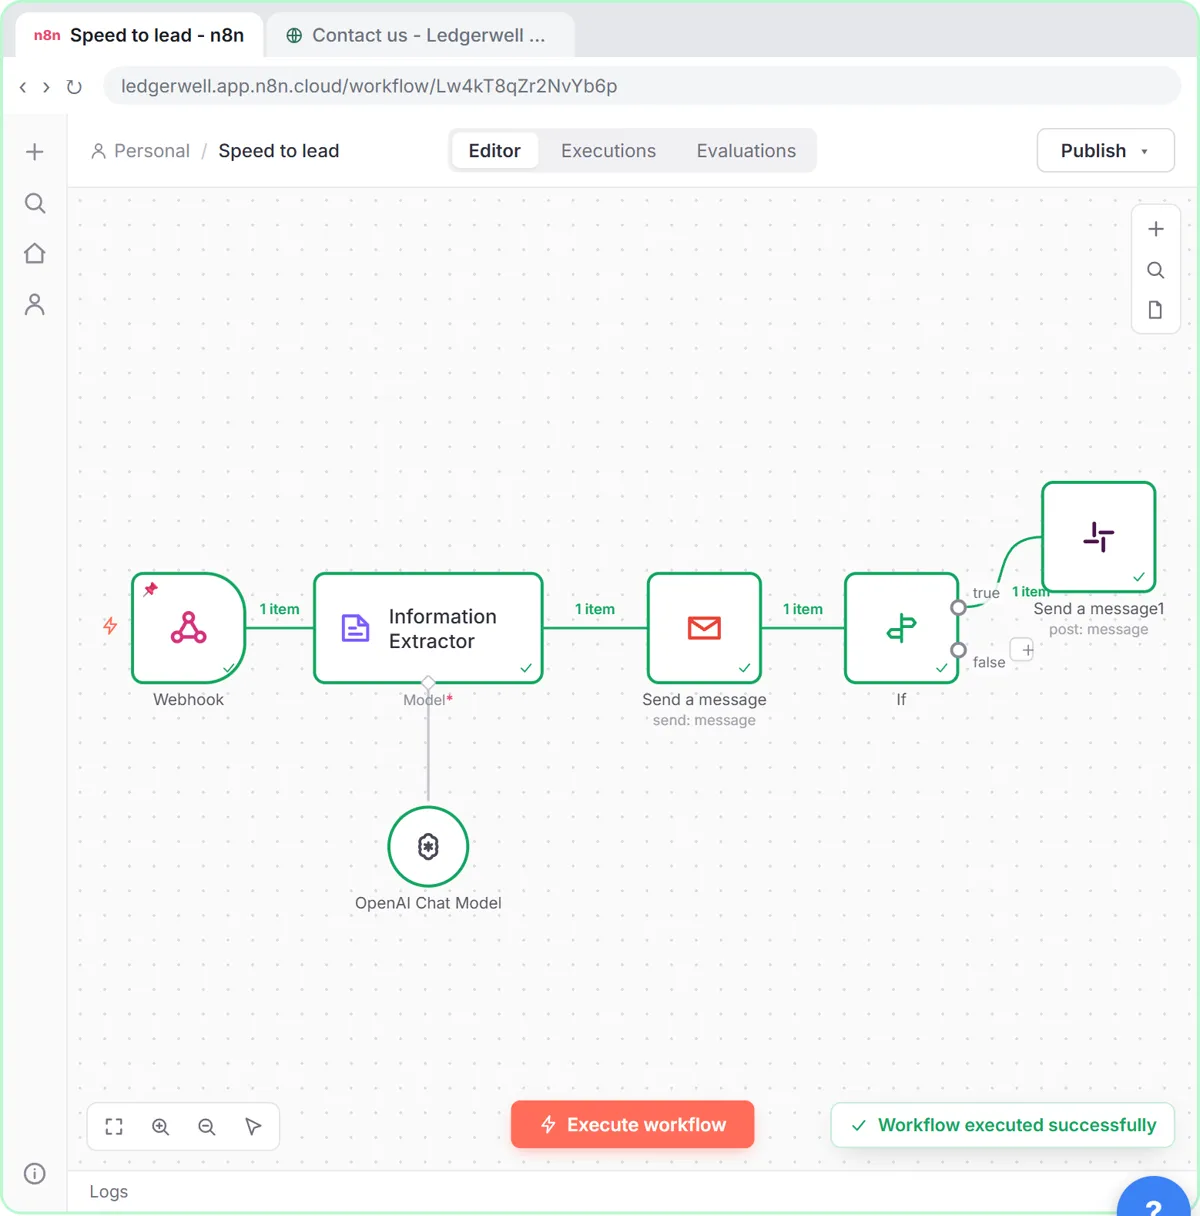
Task: Click the Model connector diamond
Action: (x=428, y=683)
